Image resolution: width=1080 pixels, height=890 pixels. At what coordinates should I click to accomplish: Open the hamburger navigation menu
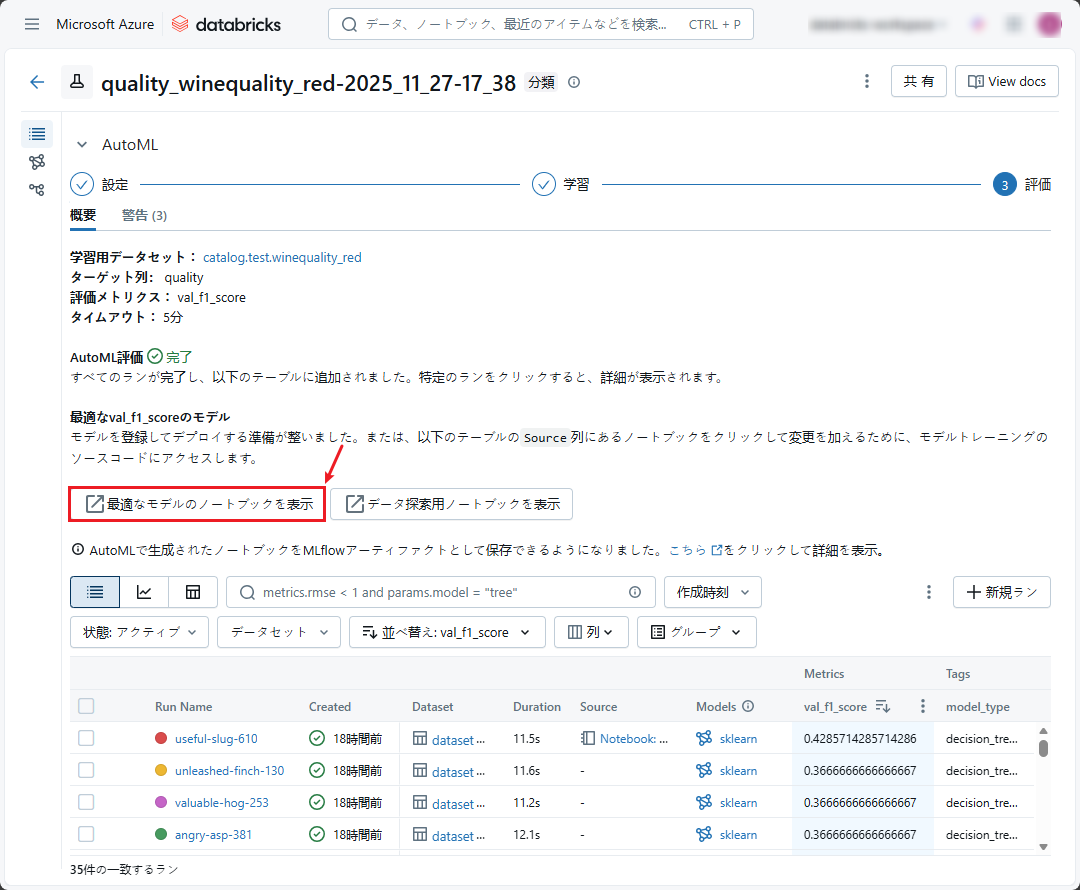click(32, 24)
